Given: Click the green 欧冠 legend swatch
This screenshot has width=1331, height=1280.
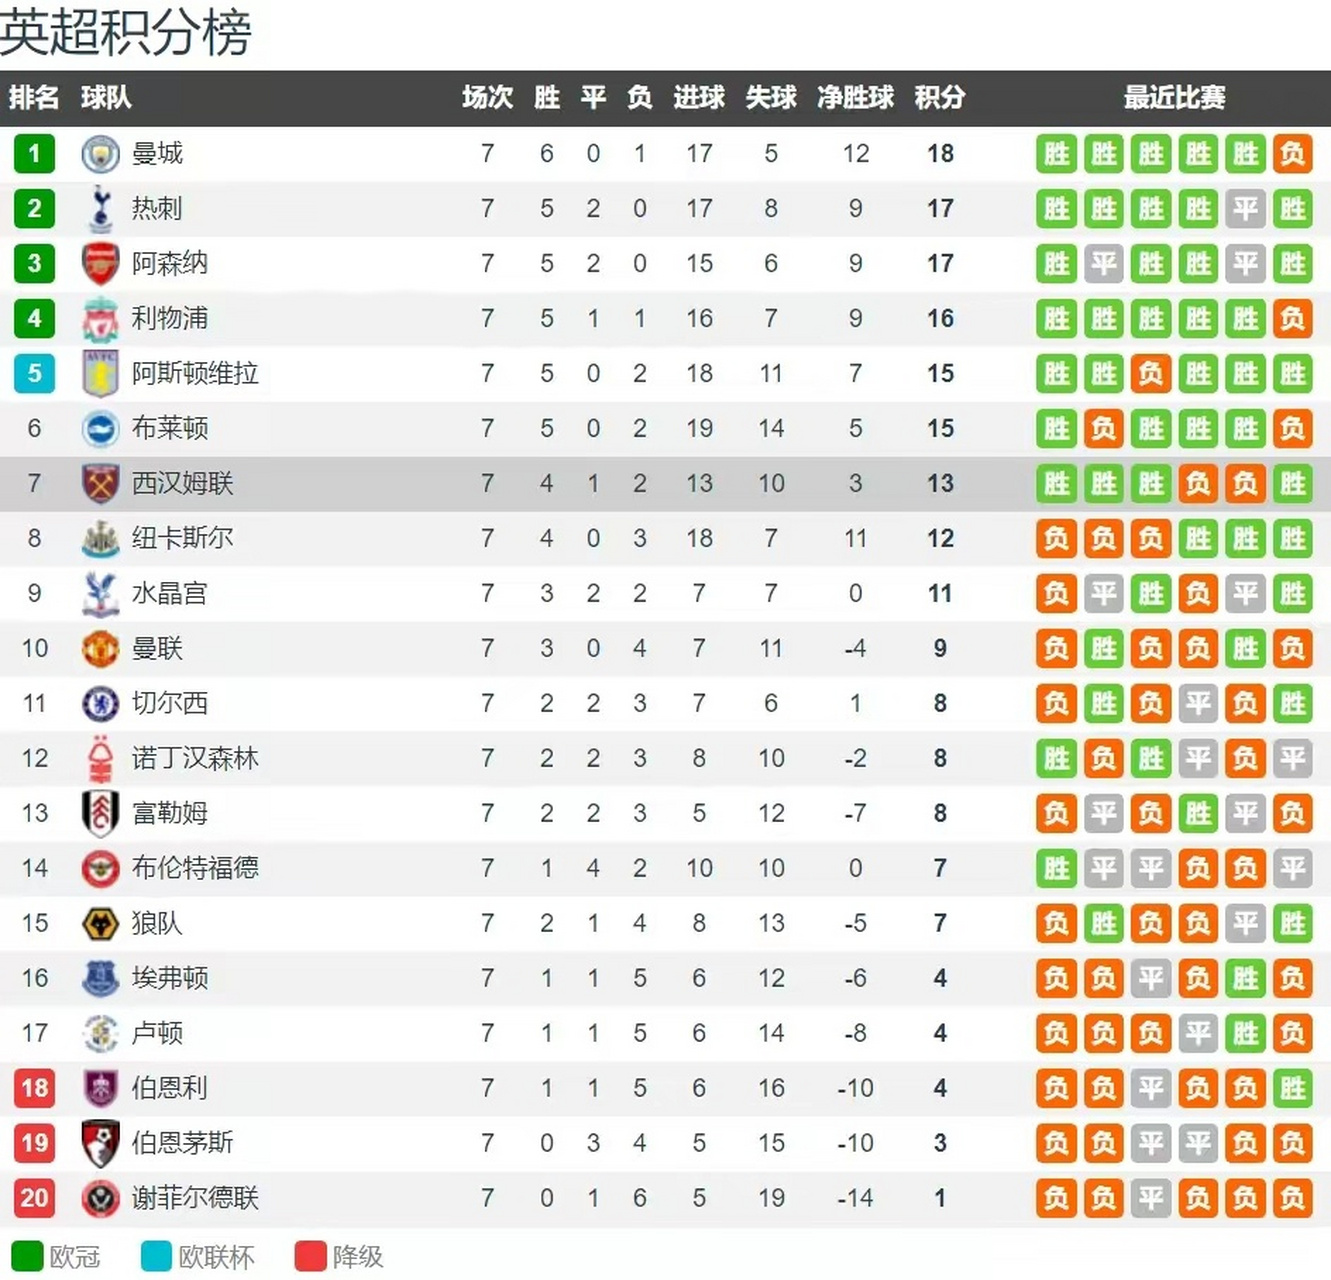Looking at the screenshot, I should tap(27, 1256).
